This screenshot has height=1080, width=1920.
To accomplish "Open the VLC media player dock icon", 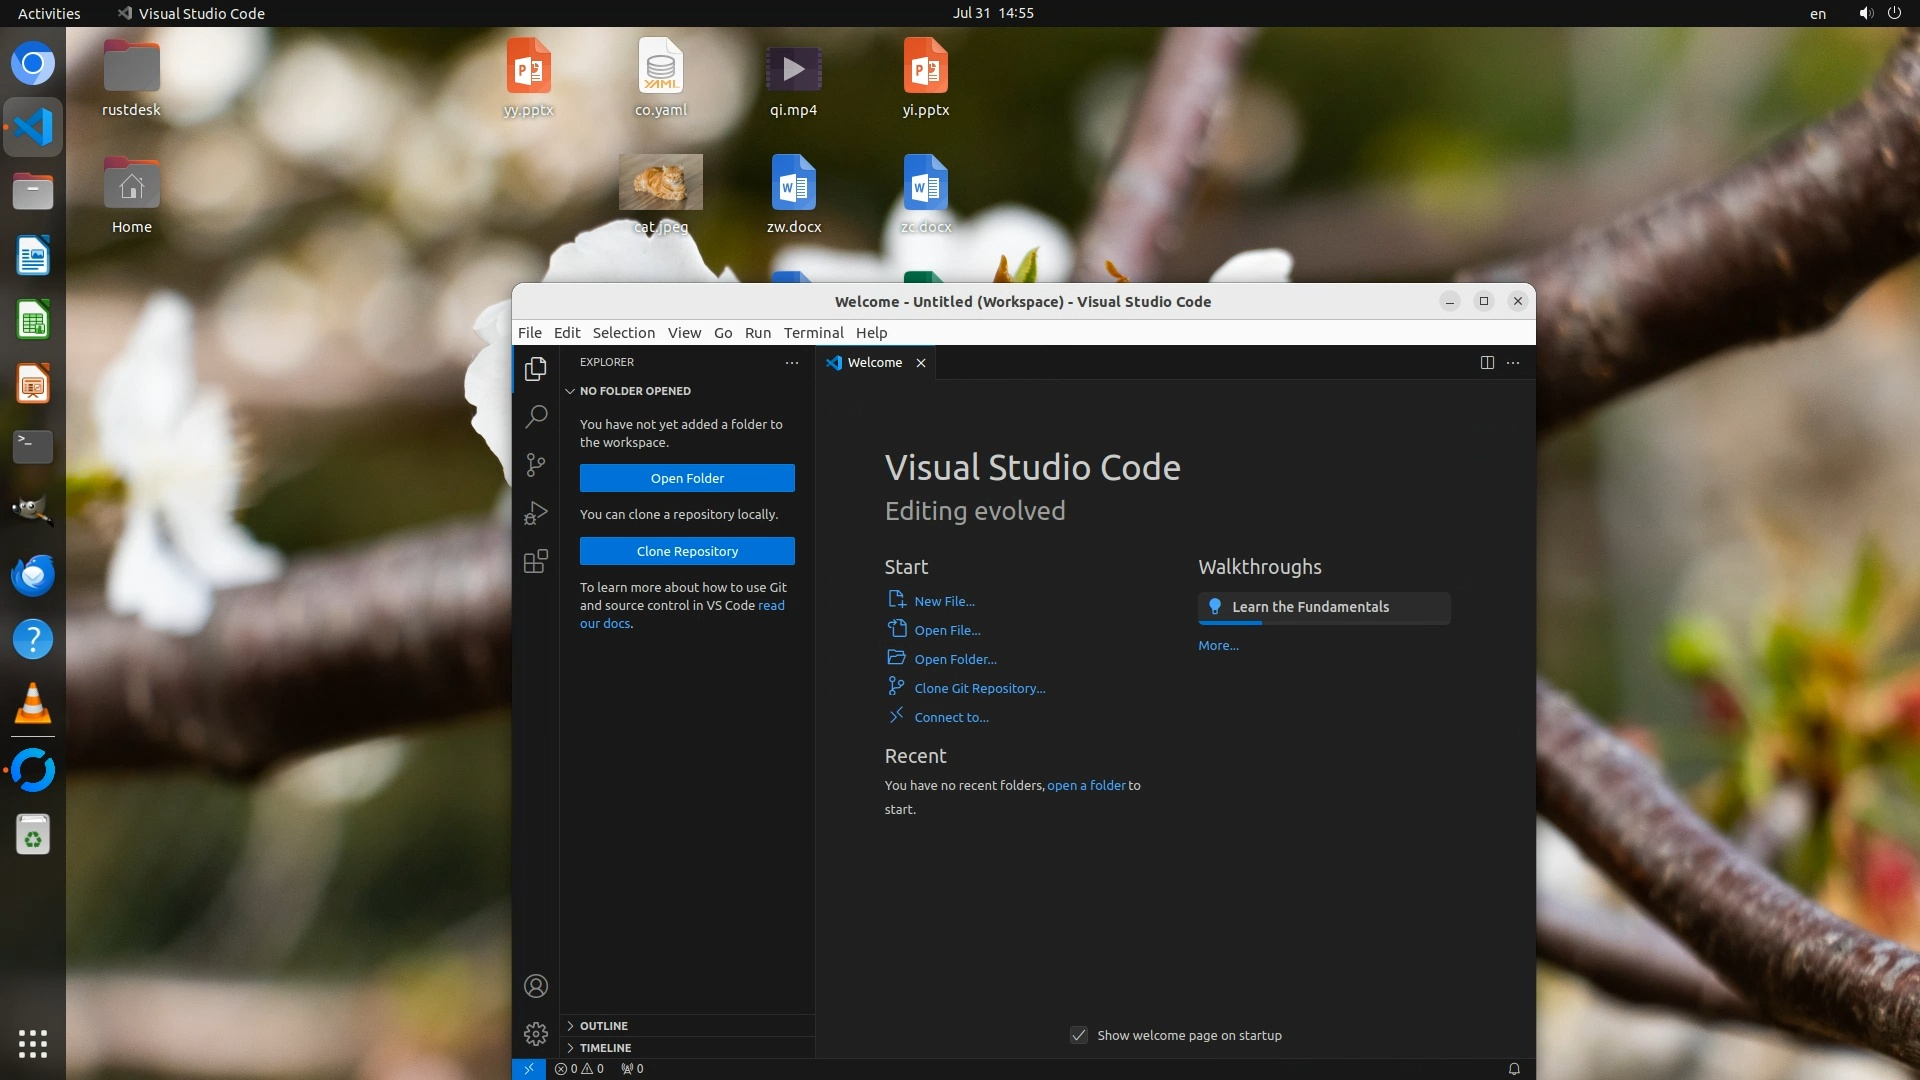I will pyautogui.click(x=33, y=704).
